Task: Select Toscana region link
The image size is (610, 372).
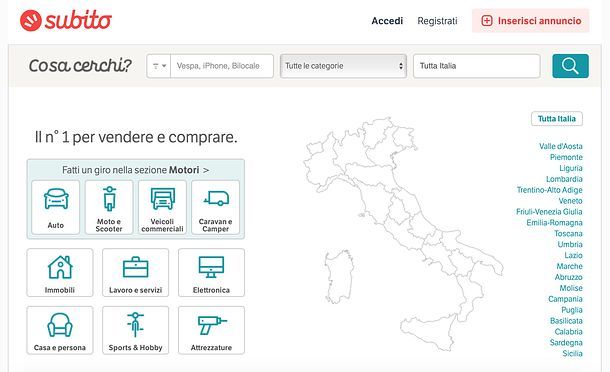Action: [x=568, y=233]
